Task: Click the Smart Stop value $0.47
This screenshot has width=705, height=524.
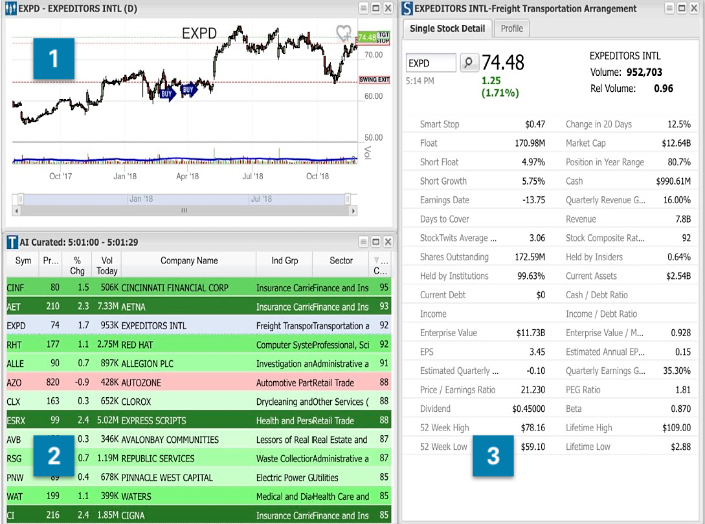Action: 535,124
